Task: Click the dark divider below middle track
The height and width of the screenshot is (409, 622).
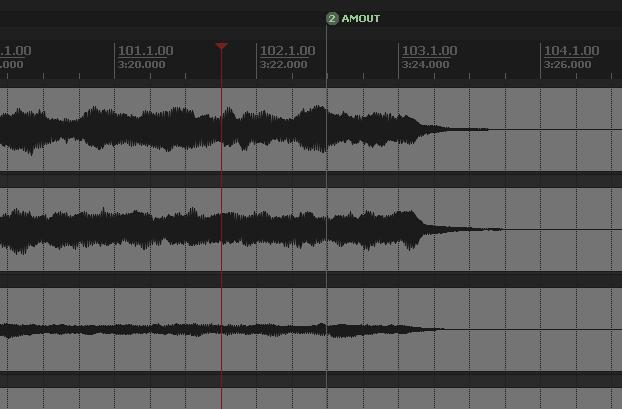Action: pyautogui.click(x=300, y=280)
